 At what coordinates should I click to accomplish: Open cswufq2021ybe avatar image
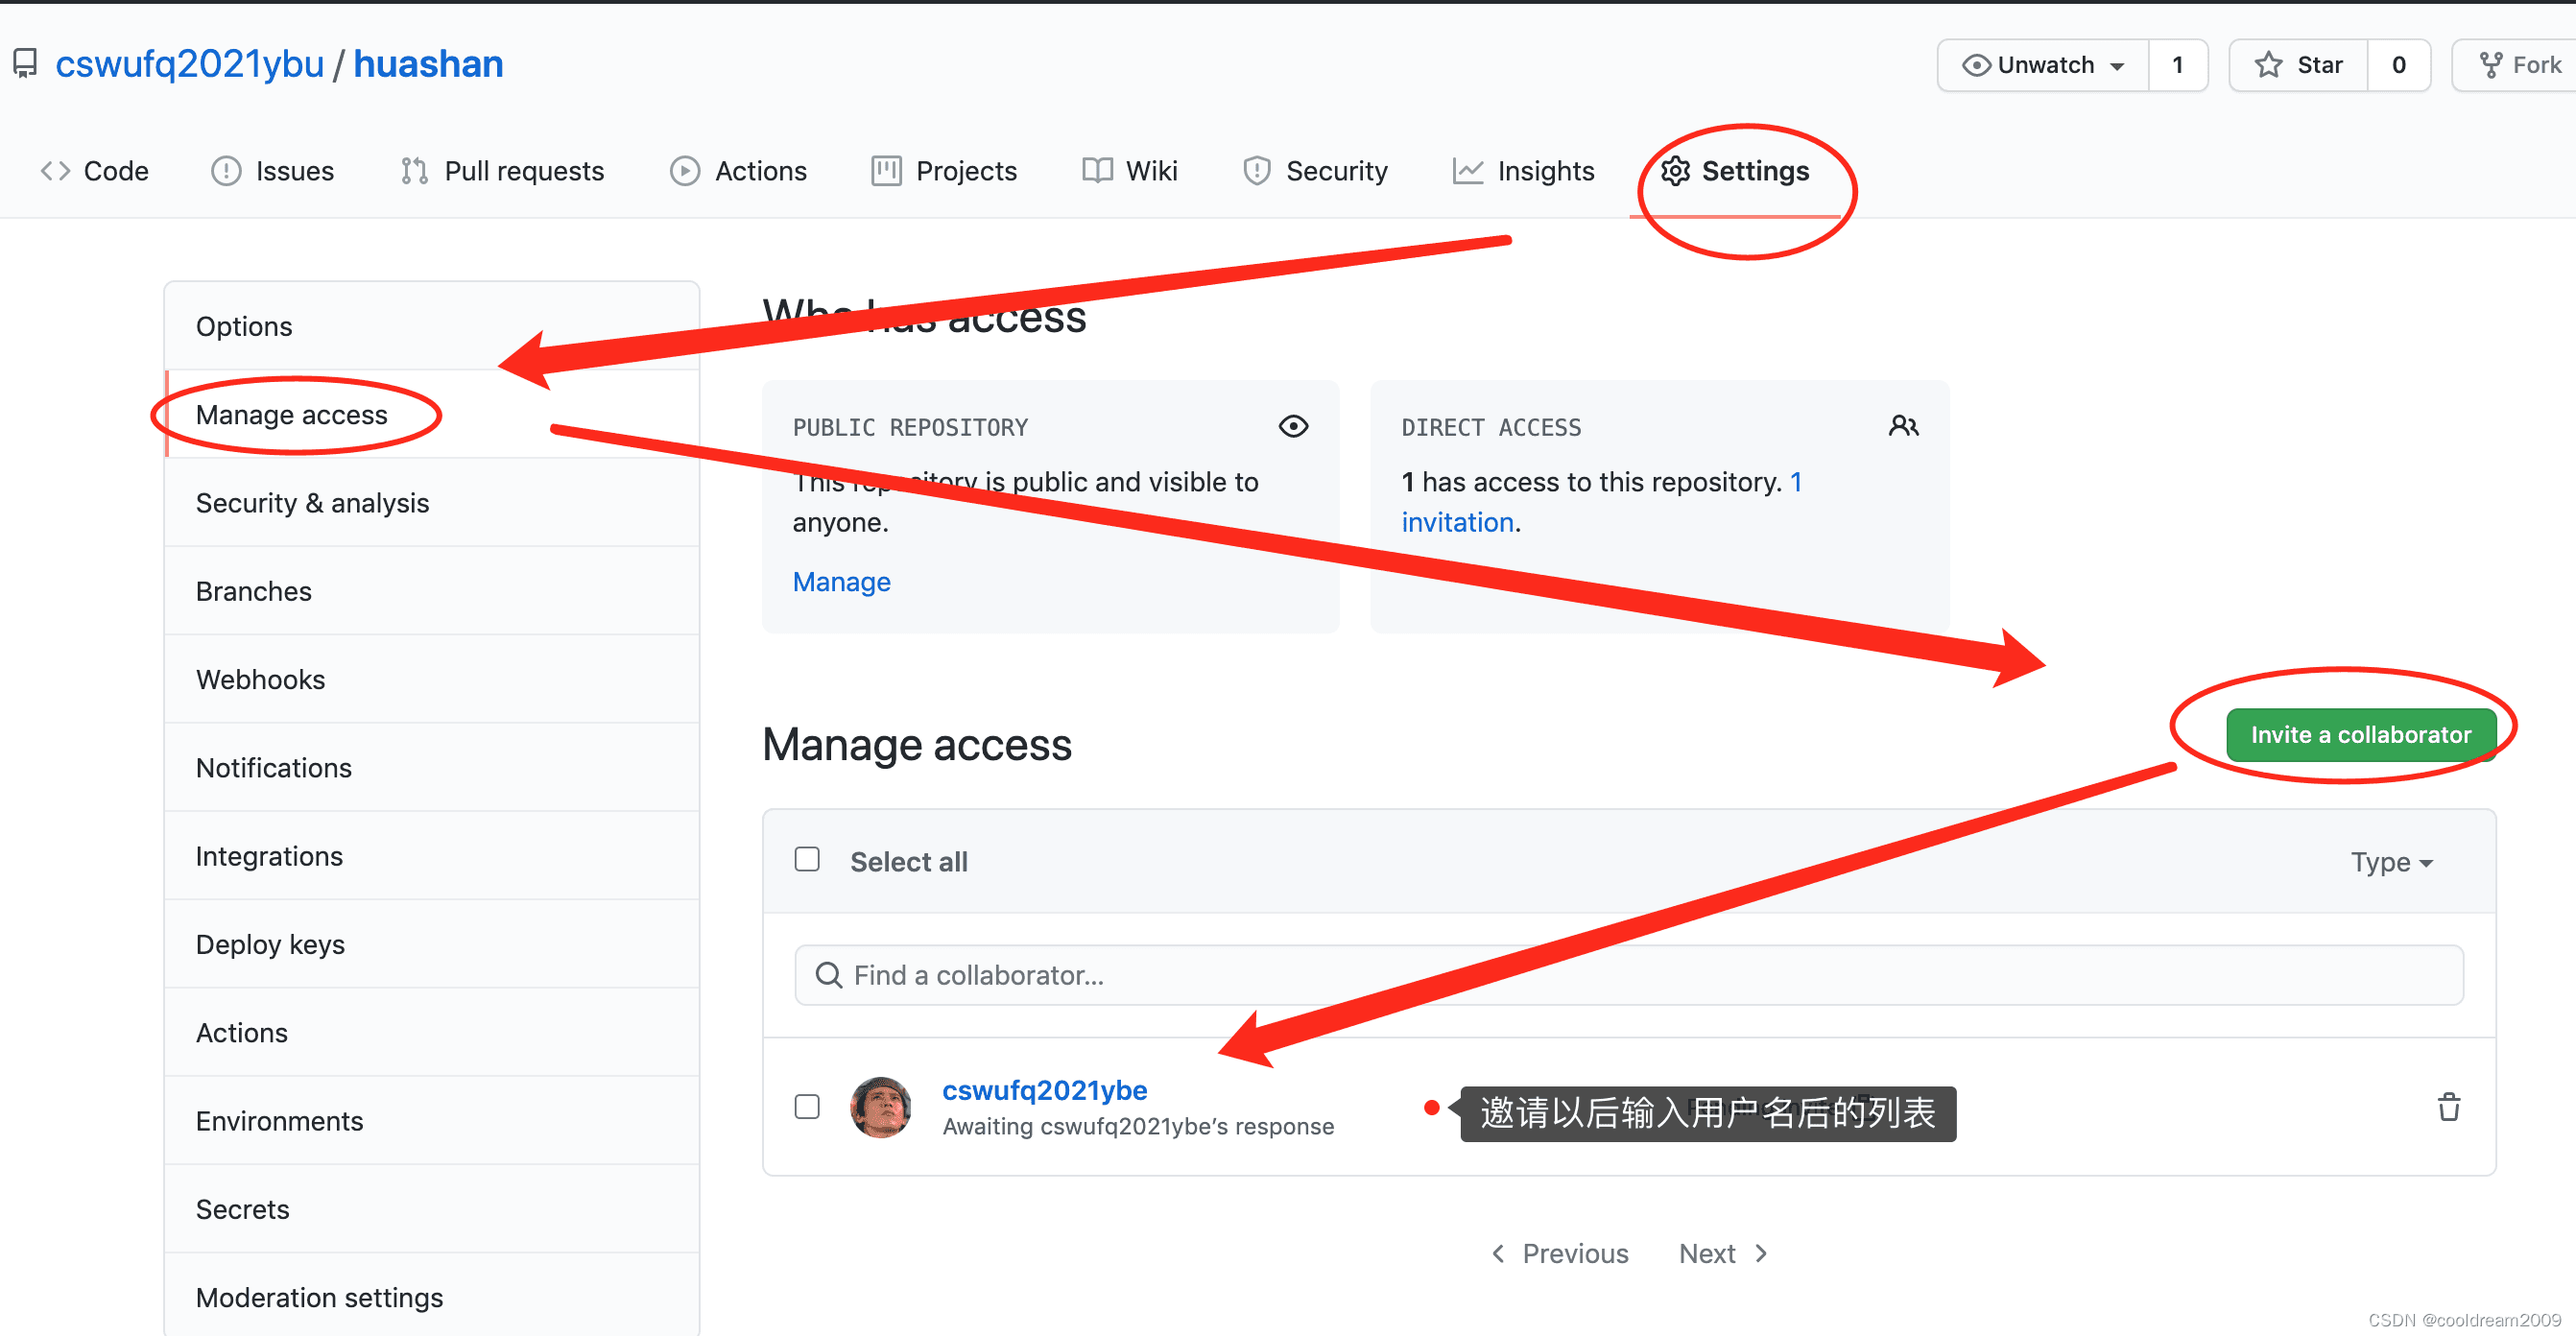880,1107
